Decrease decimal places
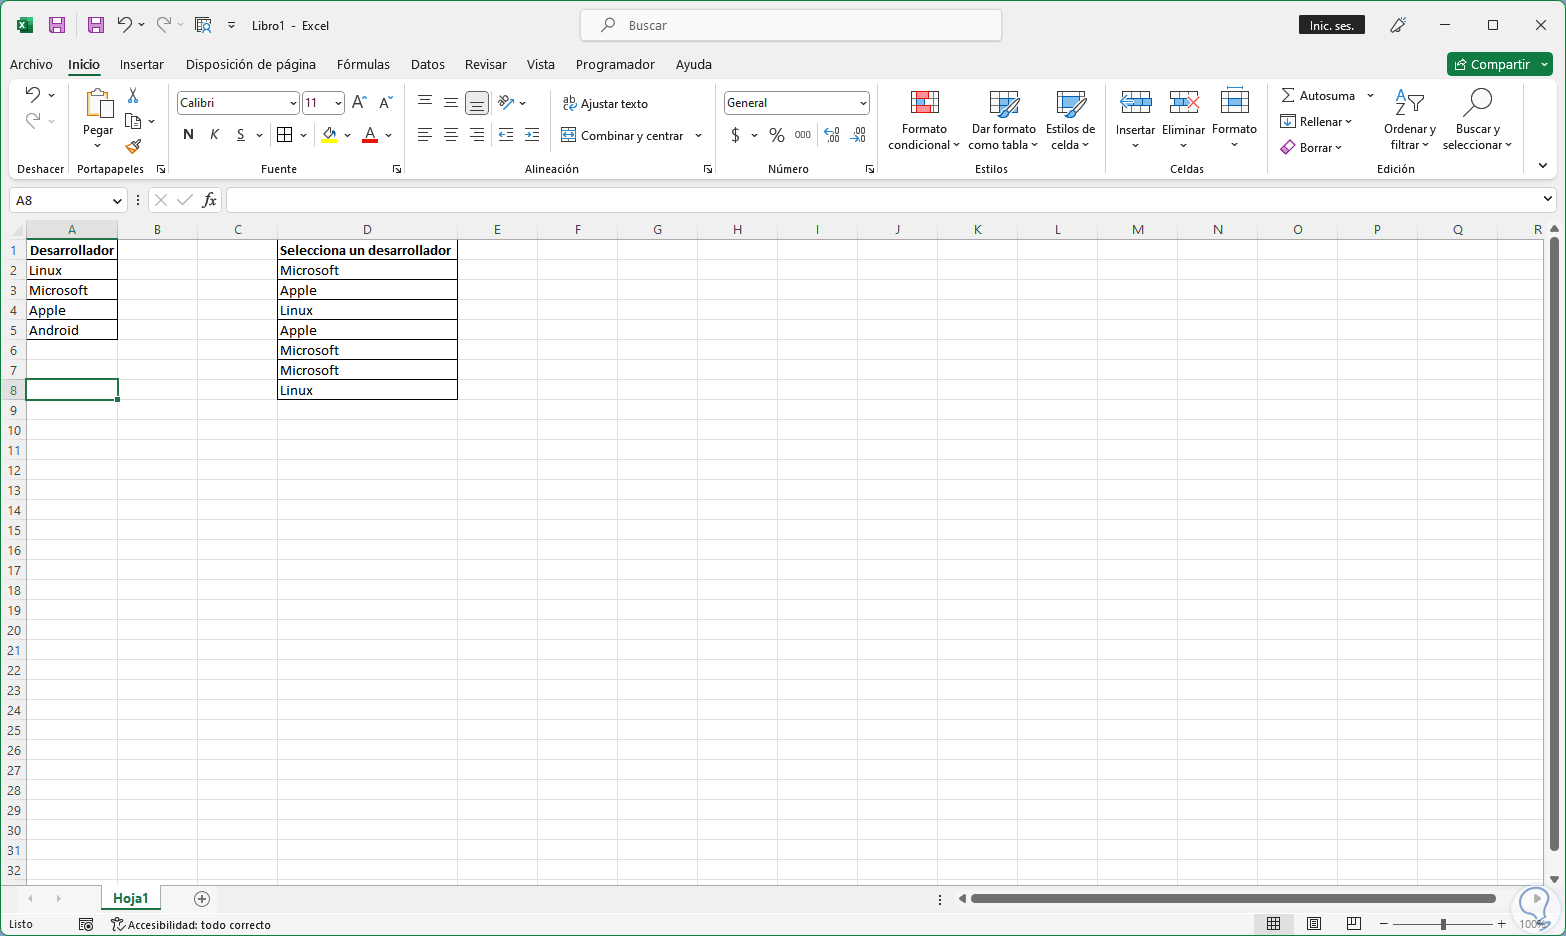The width and height of the screenshot is (1566, 936). tap(858, 135)
